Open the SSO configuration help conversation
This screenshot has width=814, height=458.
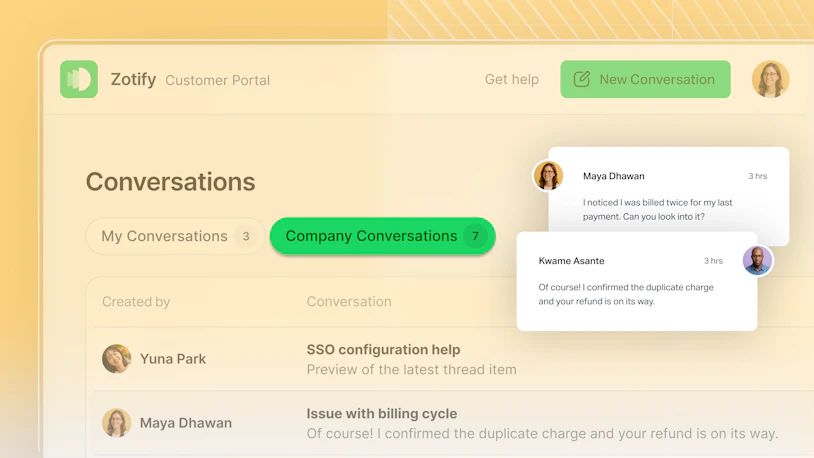pyautogui.click(x=383, y=349)
